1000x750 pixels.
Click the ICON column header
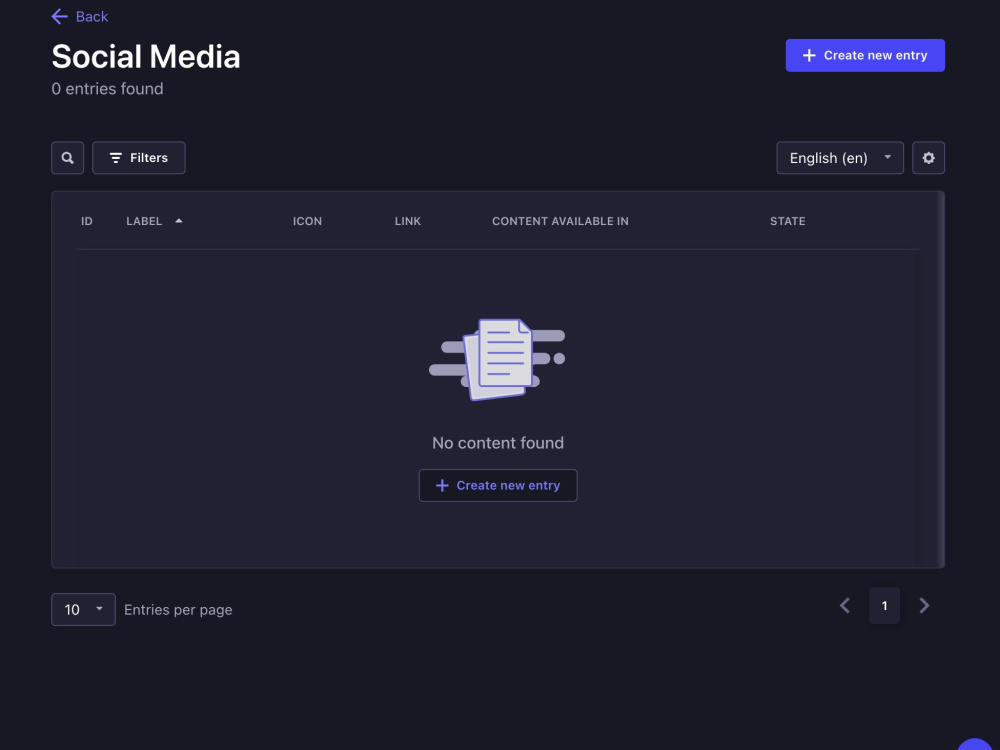307,221
